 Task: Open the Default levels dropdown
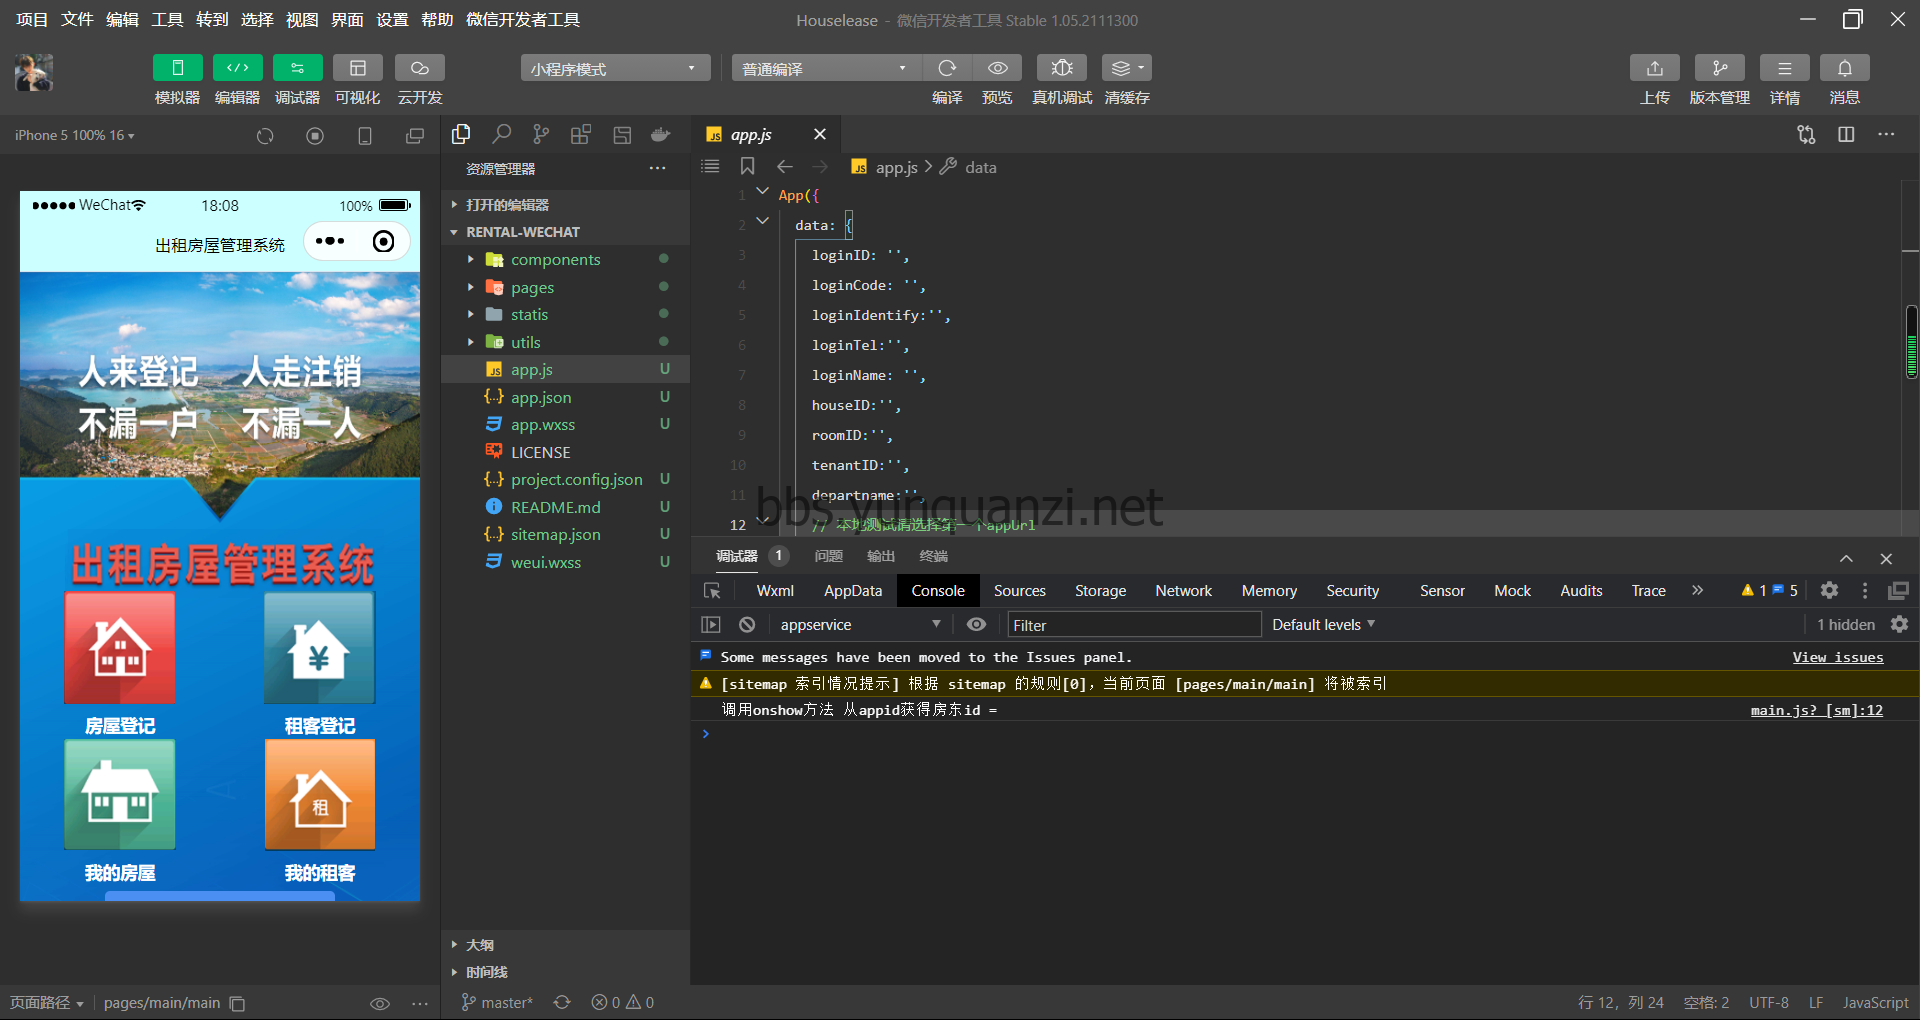click(x=1323, y=625)
